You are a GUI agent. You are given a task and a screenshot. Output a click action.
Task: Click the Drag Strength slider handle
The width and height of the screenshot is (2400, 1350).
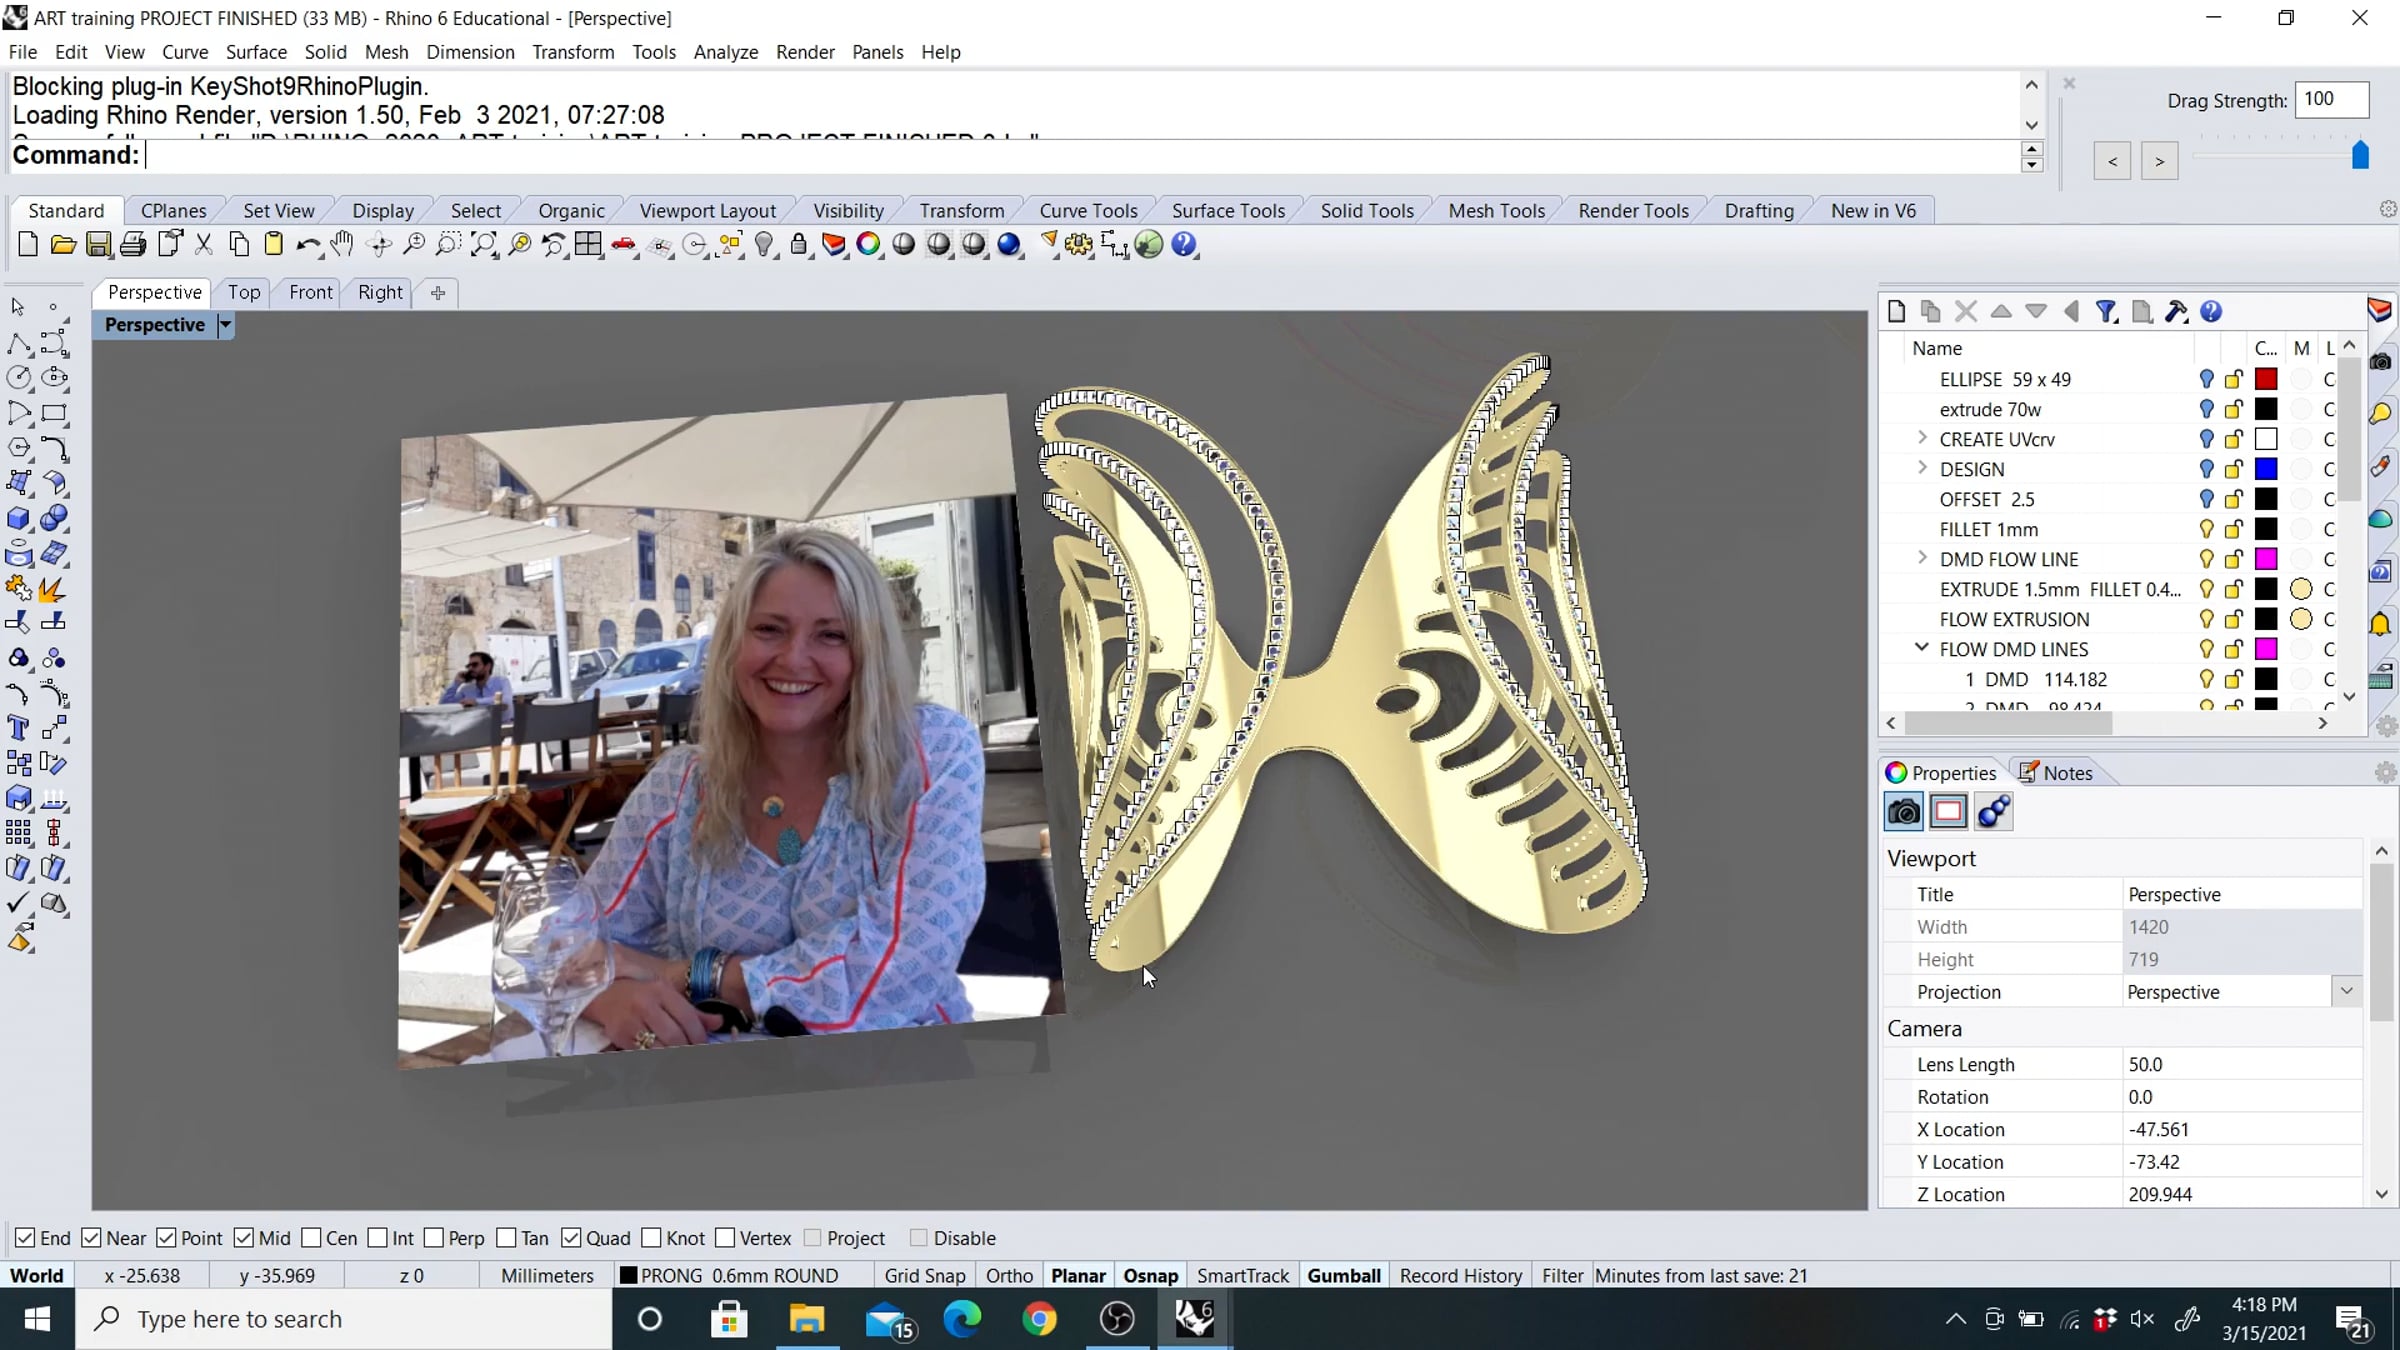(x=2361, y=155)
